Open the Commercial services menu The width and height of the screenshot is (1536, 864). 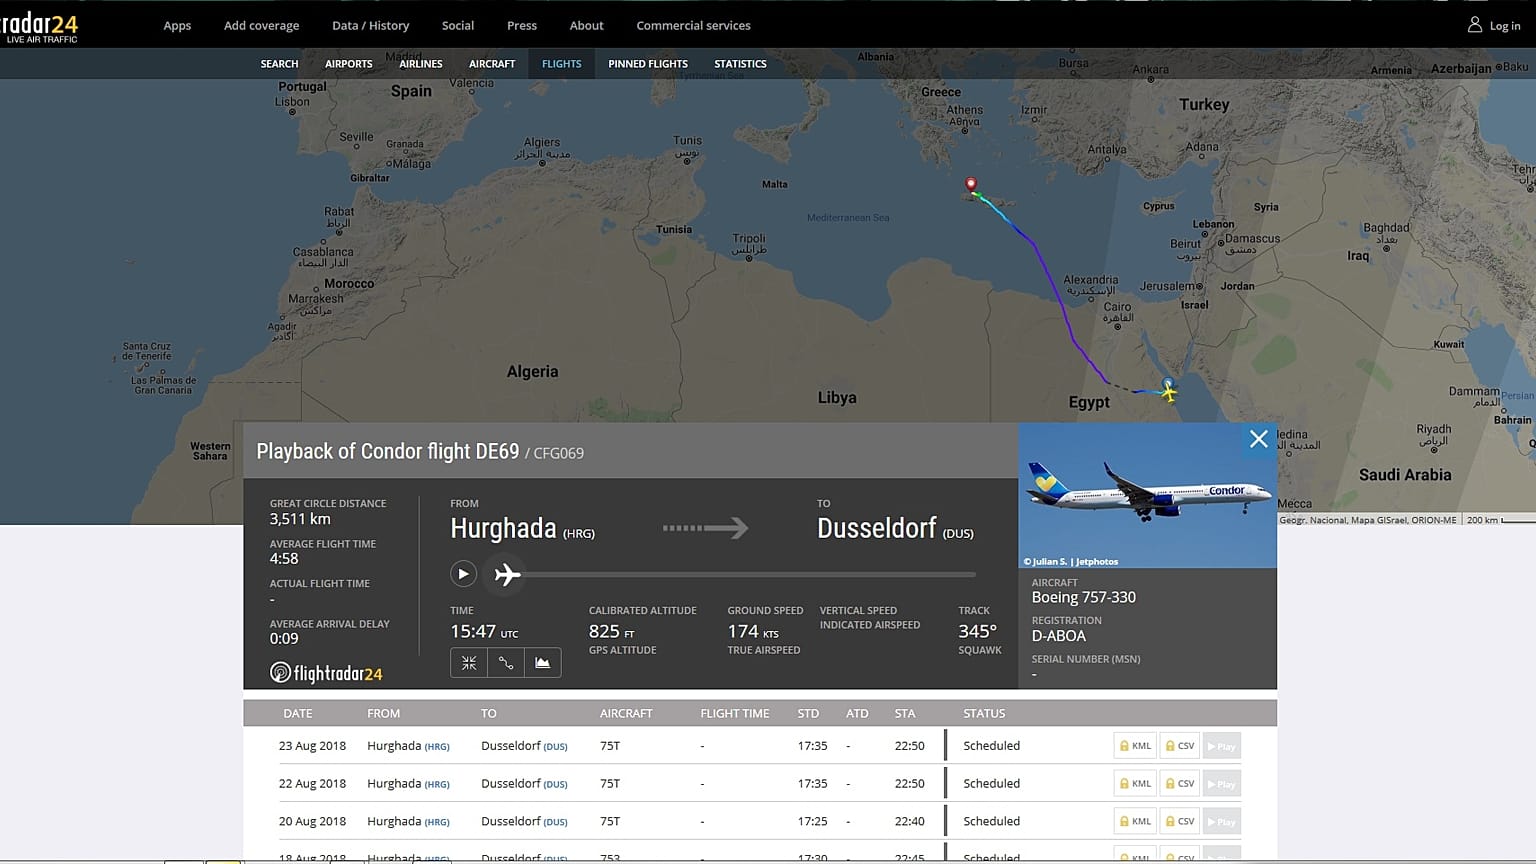point(693,26)
